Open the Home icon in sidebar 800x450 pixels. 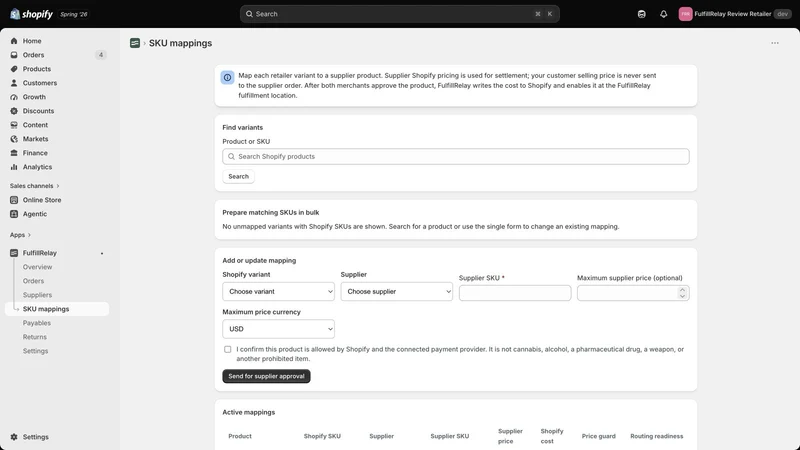coord(14,41)
